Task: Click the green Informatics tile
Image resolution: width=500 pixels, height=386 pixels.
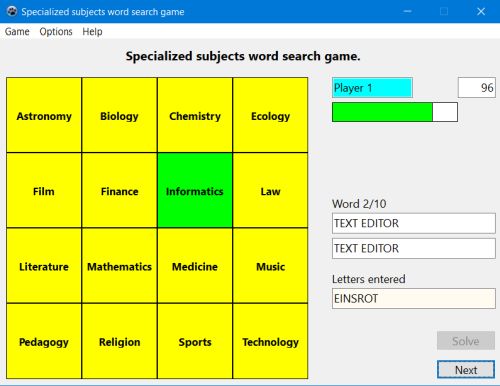Action: point(195,191)
